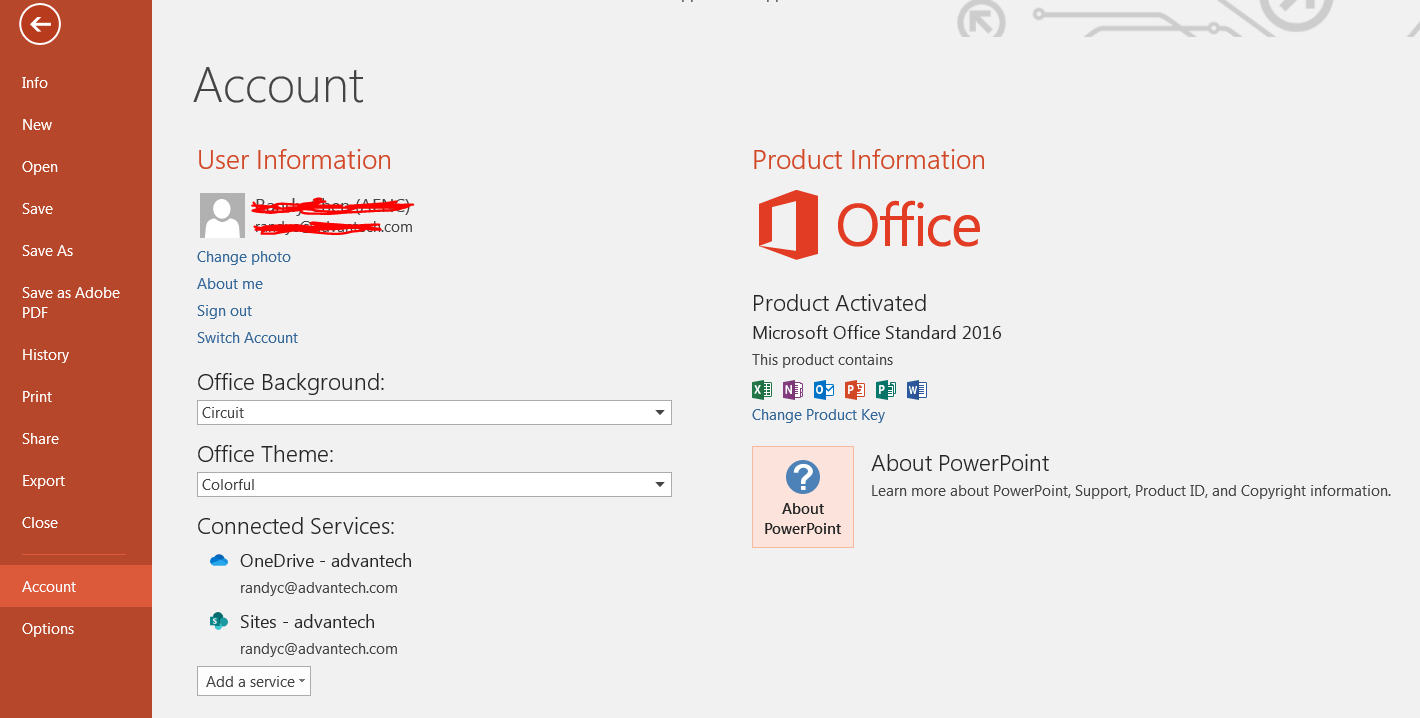The height and width of the screenshot is (718, 1420).
Task: Go to the Print page
Action: (x=76, y=397)
